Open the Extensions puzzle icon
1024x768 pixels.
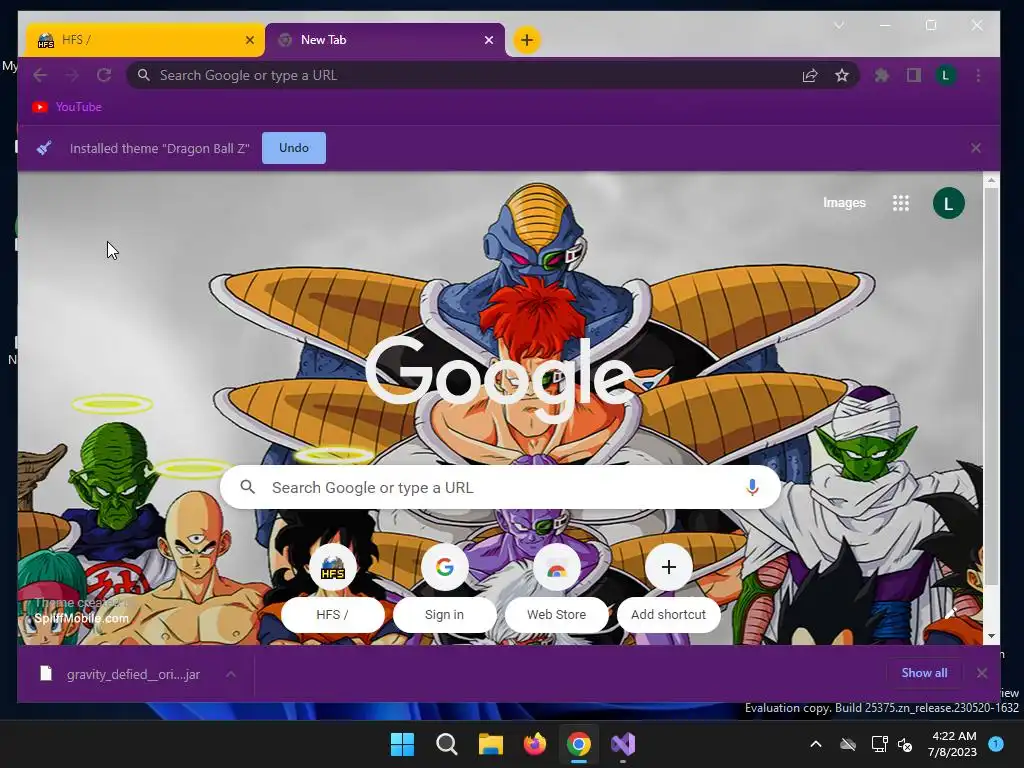(x=882, y=75)
